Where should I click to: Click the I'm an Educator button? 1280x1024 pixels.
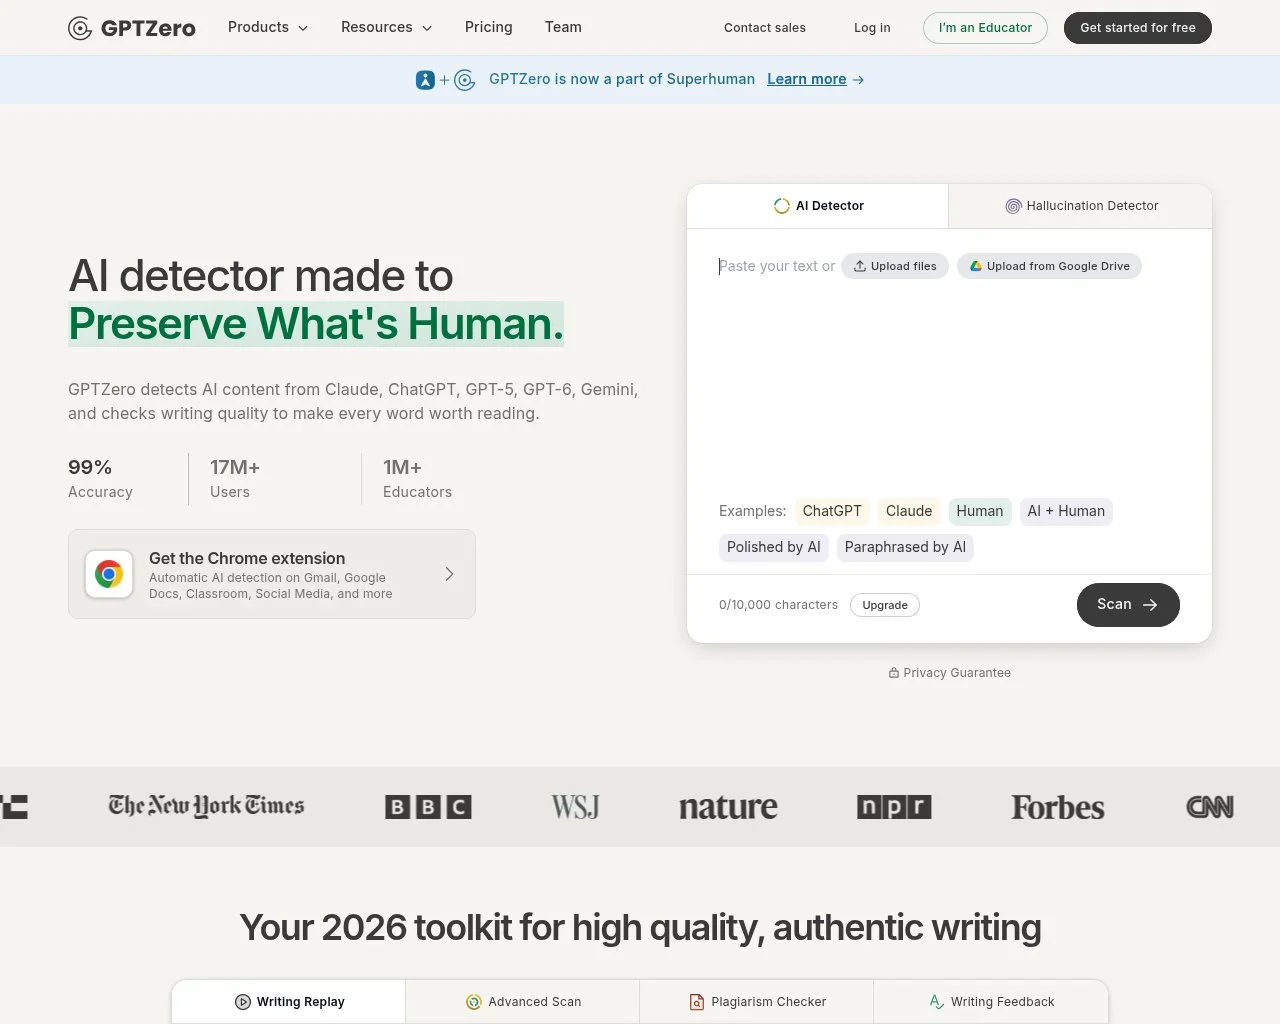[985, 28]
